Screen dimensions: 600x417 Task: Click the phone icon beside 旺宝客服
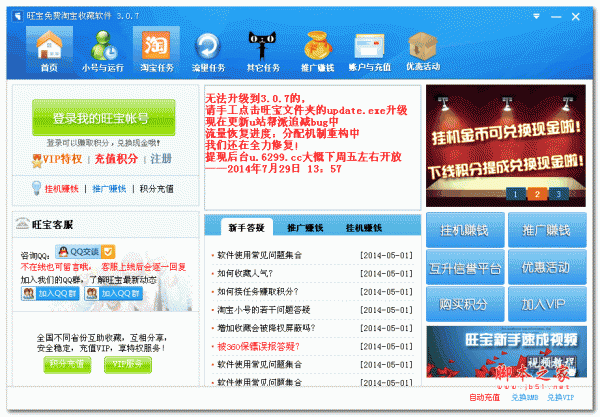[x=23, y=223]
